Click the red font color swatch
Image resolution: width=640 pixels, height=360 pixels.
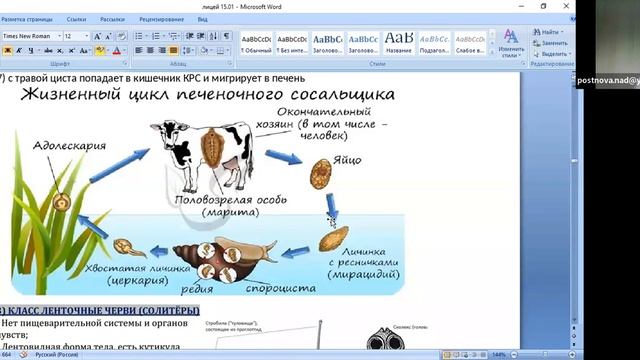(117, 51)
